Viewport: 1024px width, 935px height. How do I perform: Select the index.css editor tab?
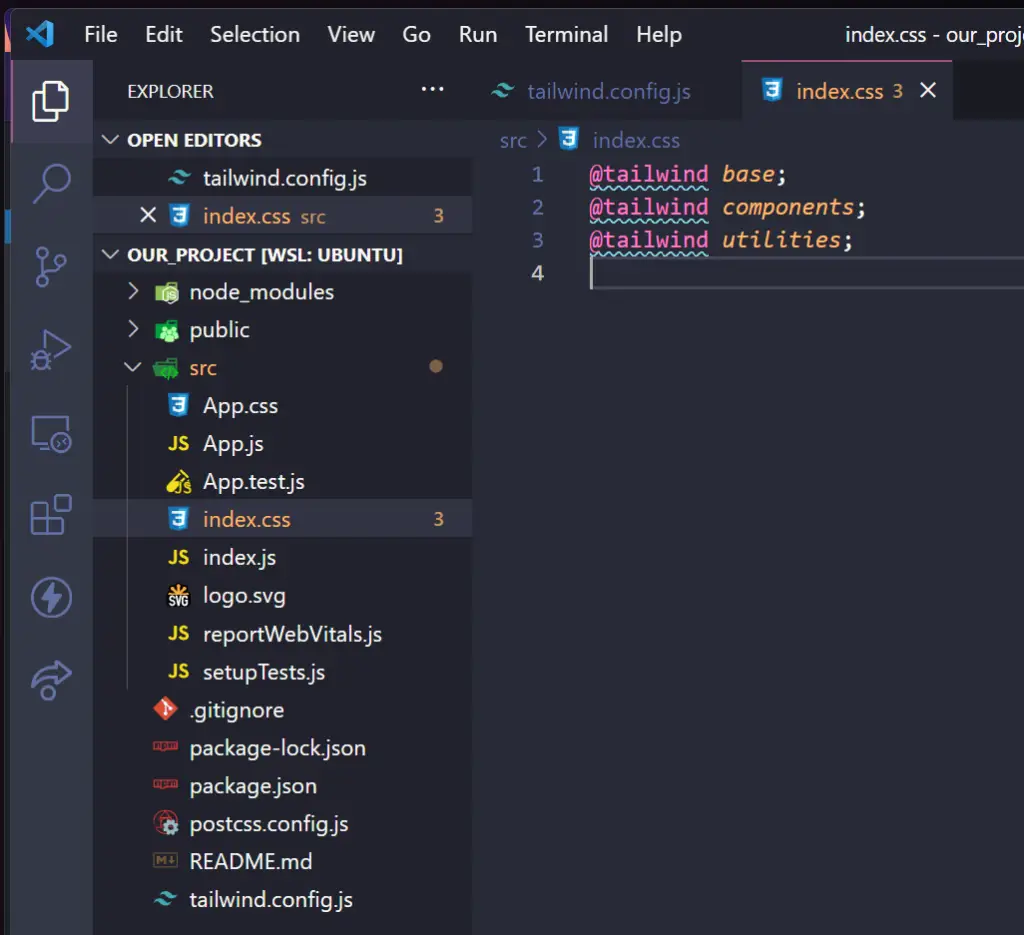(847, 91)
